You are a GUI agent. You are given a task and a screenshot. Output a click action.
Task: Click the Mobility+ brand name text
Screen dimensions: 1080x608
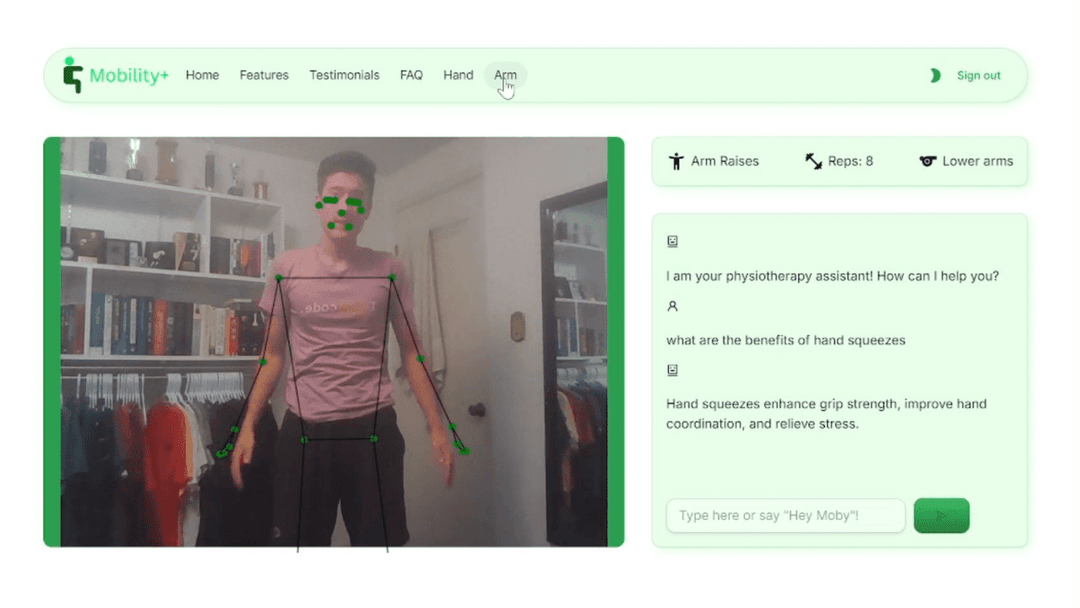[x=129, y=75]
